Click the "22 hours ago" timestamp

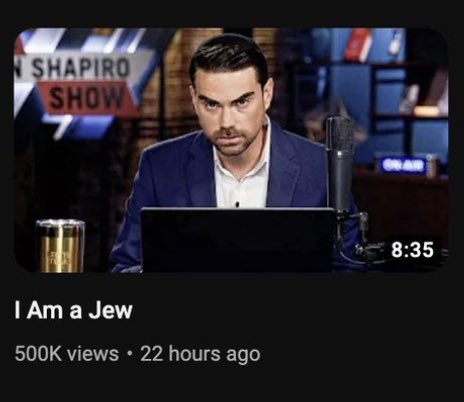200,354
